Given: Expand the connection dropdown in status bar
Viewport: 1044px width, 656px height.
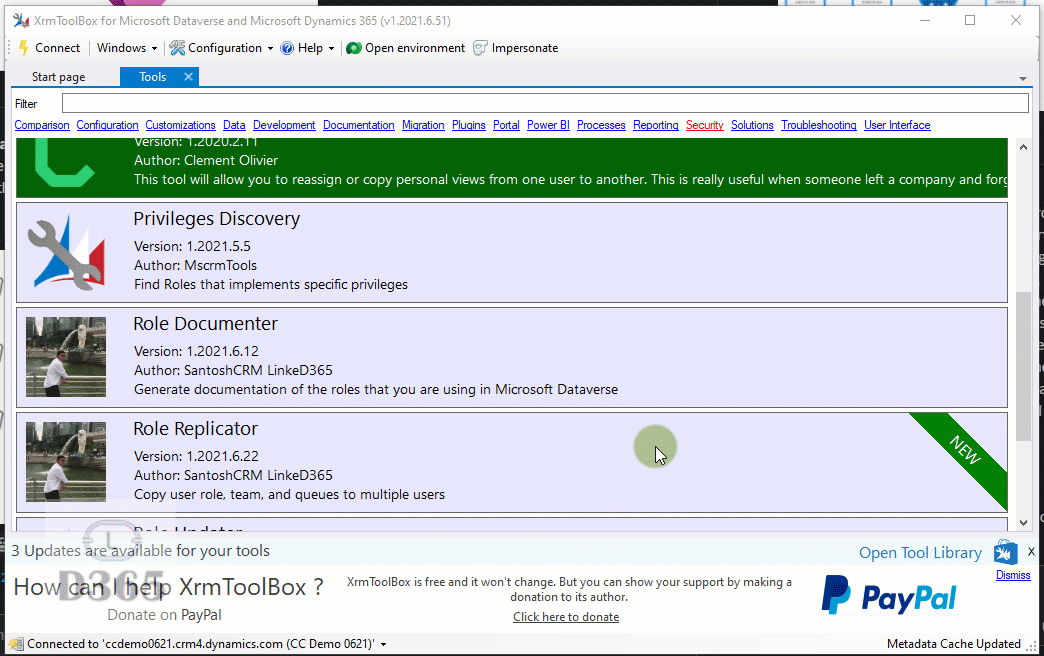Looking at the screenshot, I should click(x=384, y=644).
